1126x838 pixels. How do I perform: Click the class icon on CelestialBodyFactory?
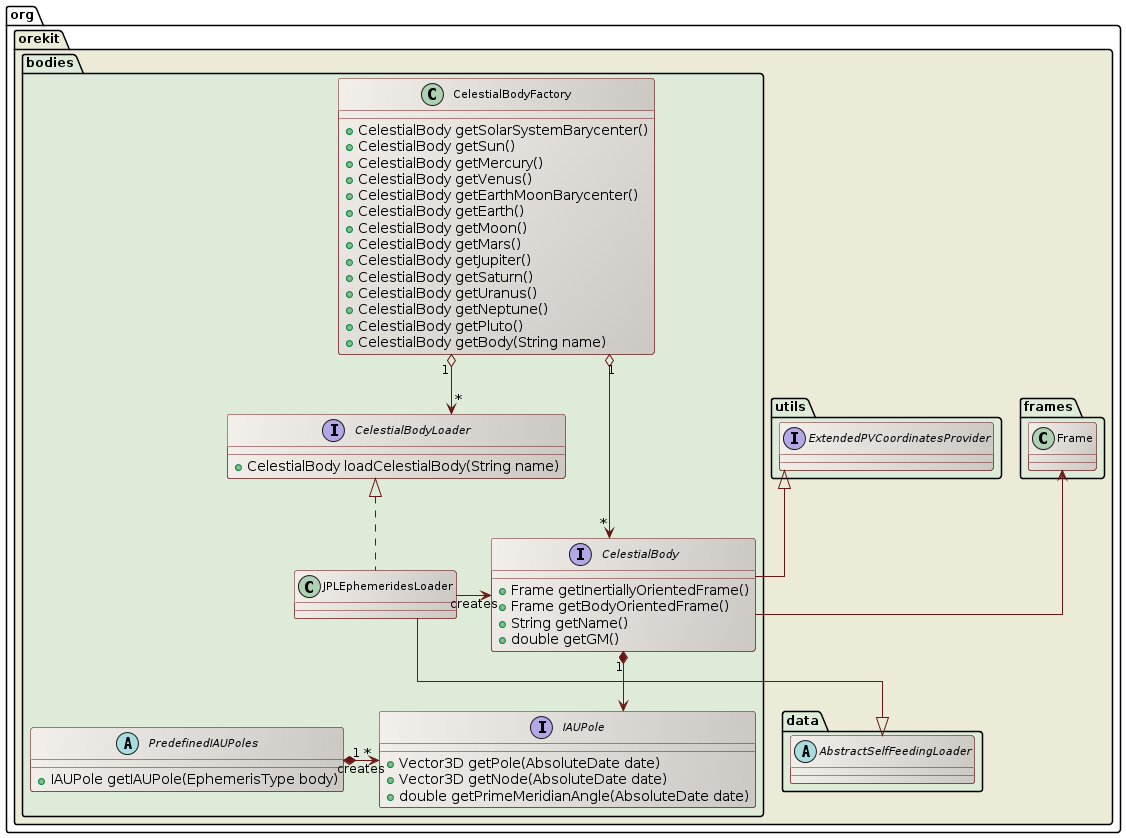click(x=430, y=94)
